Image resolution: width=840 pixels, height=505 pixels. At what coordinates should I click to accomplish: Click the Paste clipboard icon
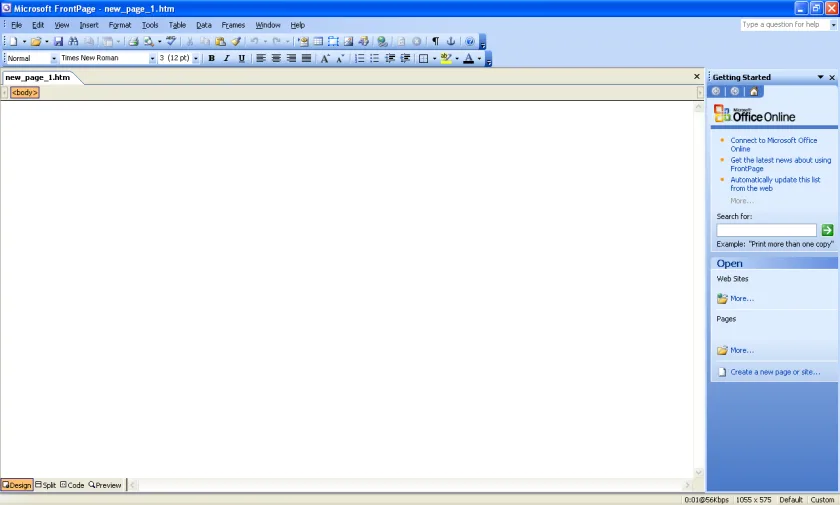click(x=220, y=41)
